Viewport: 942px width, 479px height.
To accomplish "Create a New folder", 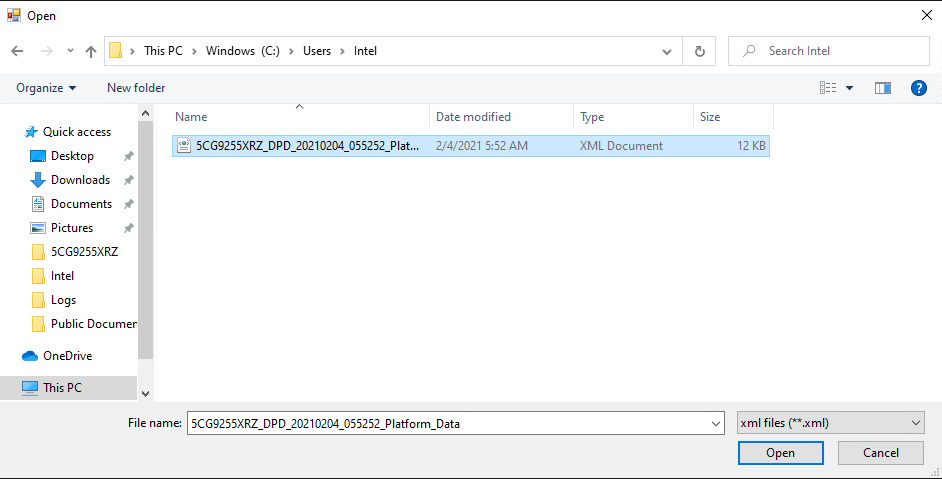I will pyautogui.click(x=136, y=88).
